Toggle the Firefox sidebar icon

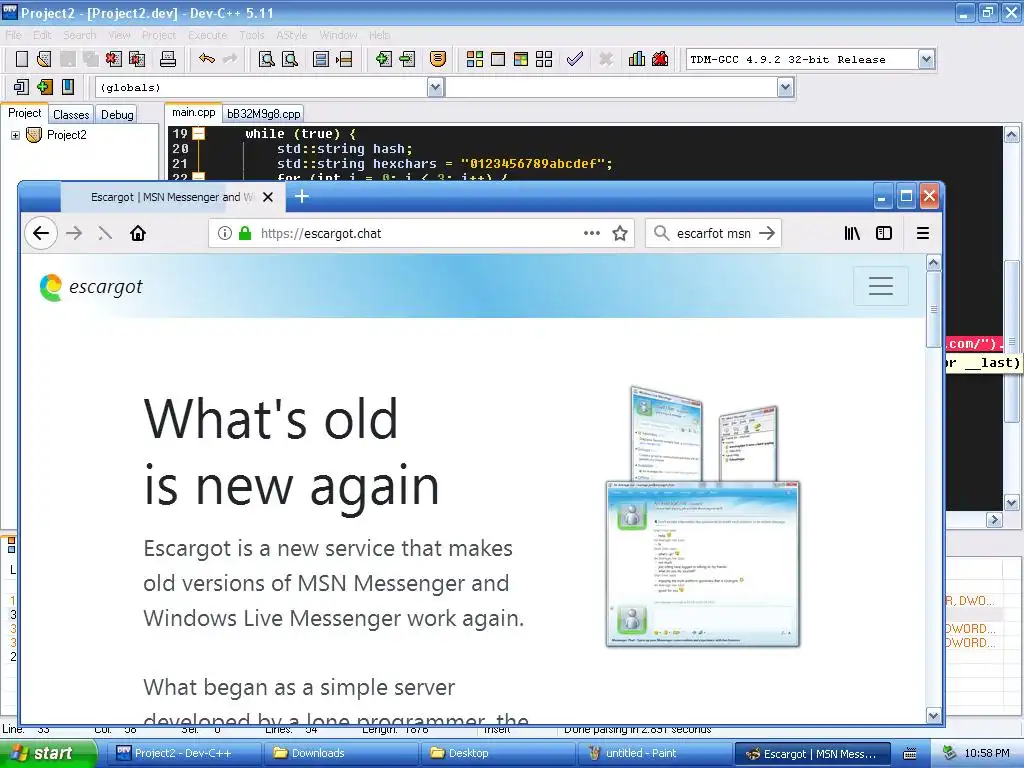(x=884, y=233)
